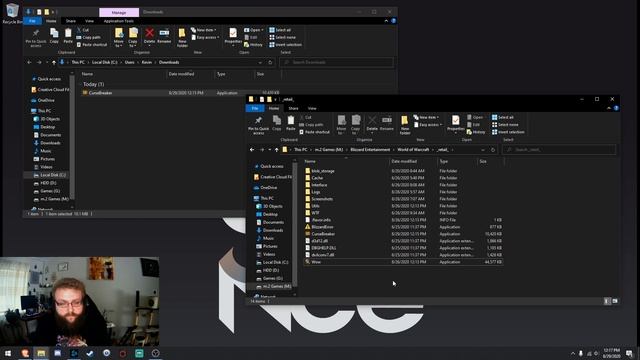Sort by Size column in _retail_ window
The height and width of the screenshot is (360, 640).
tap(491, 161)
